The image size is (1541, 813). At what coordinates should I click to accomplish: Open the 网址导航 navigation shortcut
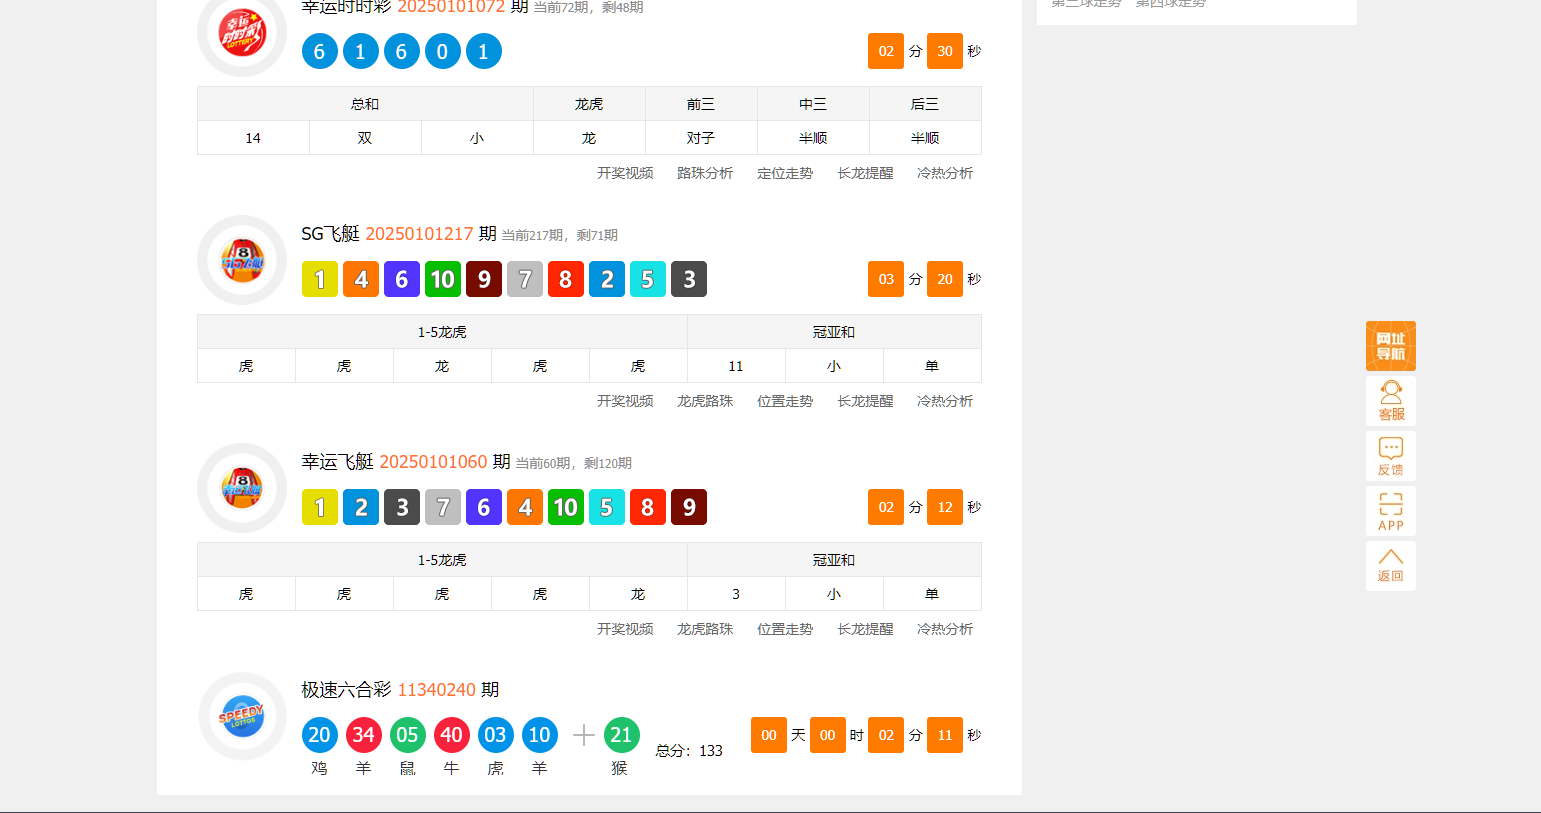(x=1390, y=345)
